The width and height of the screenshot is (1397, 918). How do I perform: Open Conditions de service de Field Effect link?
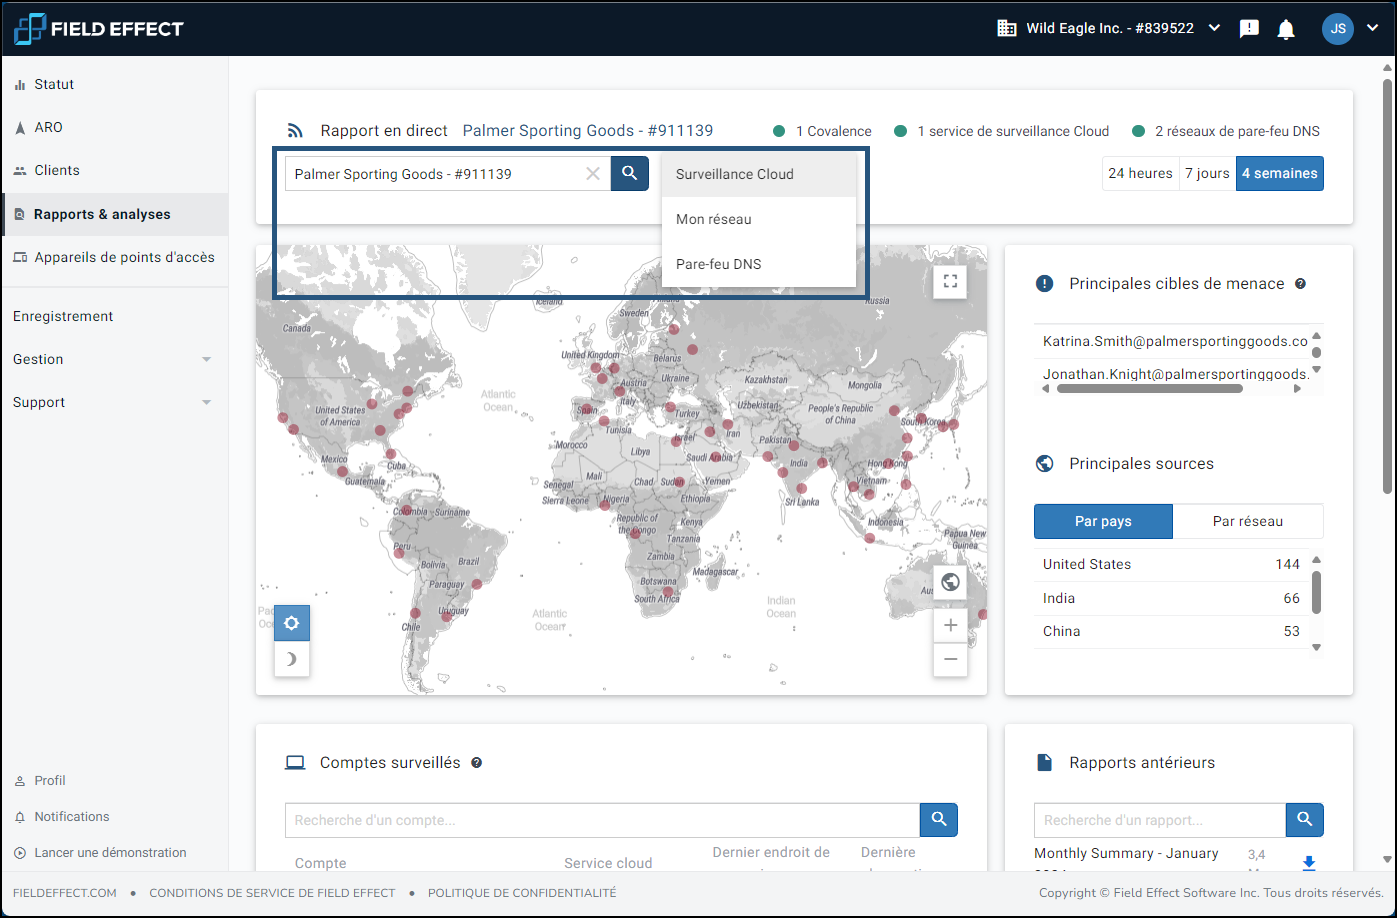click(x=272, y=893)
